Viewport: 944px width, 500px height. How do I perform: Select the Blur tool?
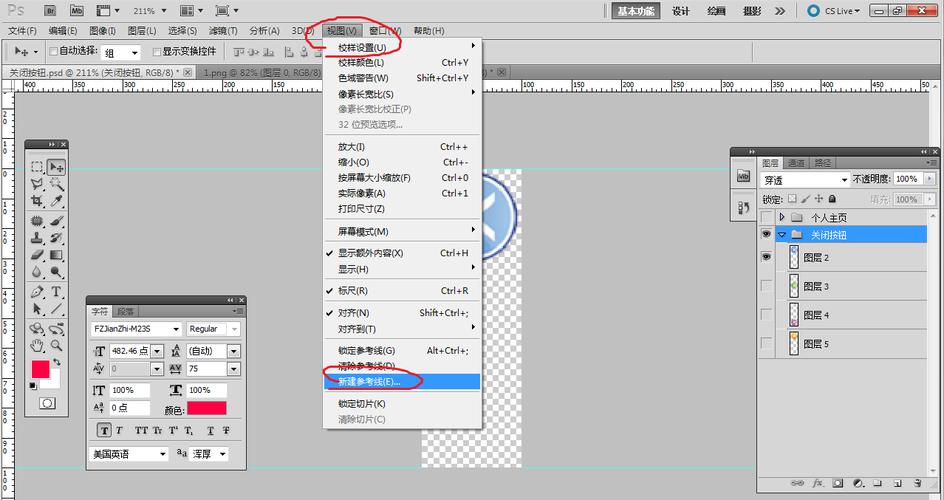point(37,272)
